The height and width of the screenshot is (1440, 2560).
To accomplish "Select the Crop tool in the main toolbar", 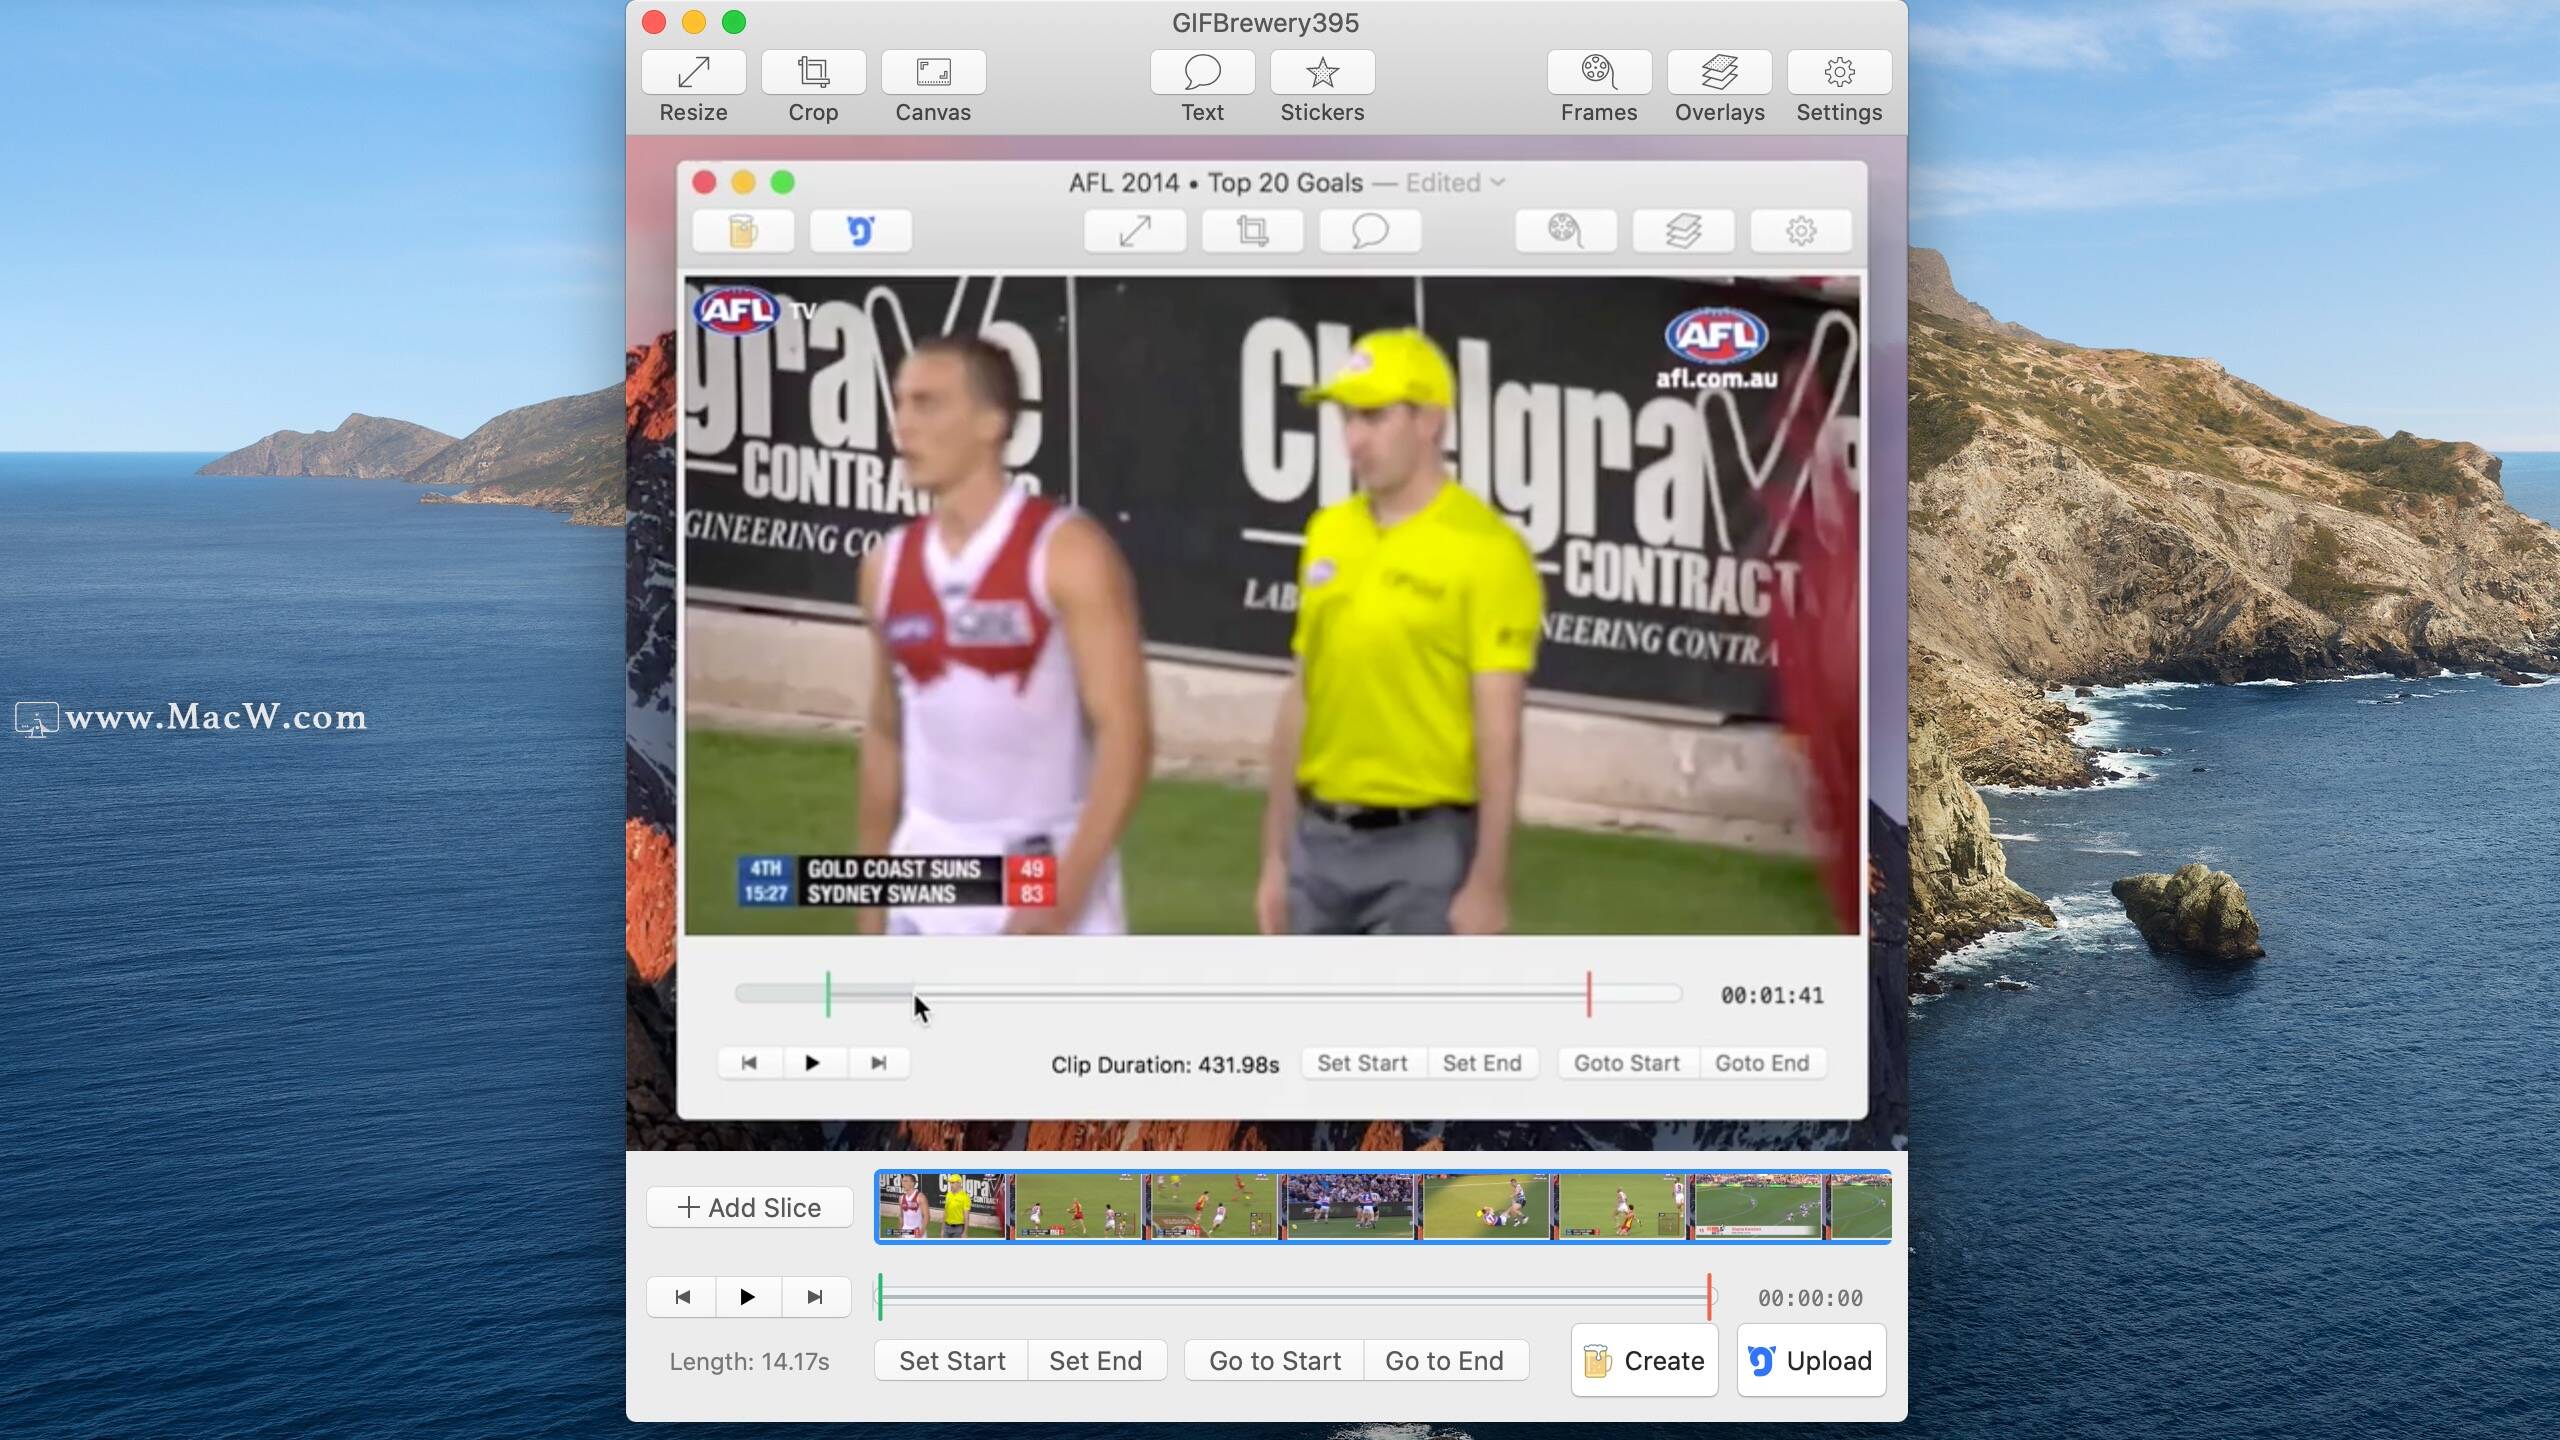I will point(813,72).
